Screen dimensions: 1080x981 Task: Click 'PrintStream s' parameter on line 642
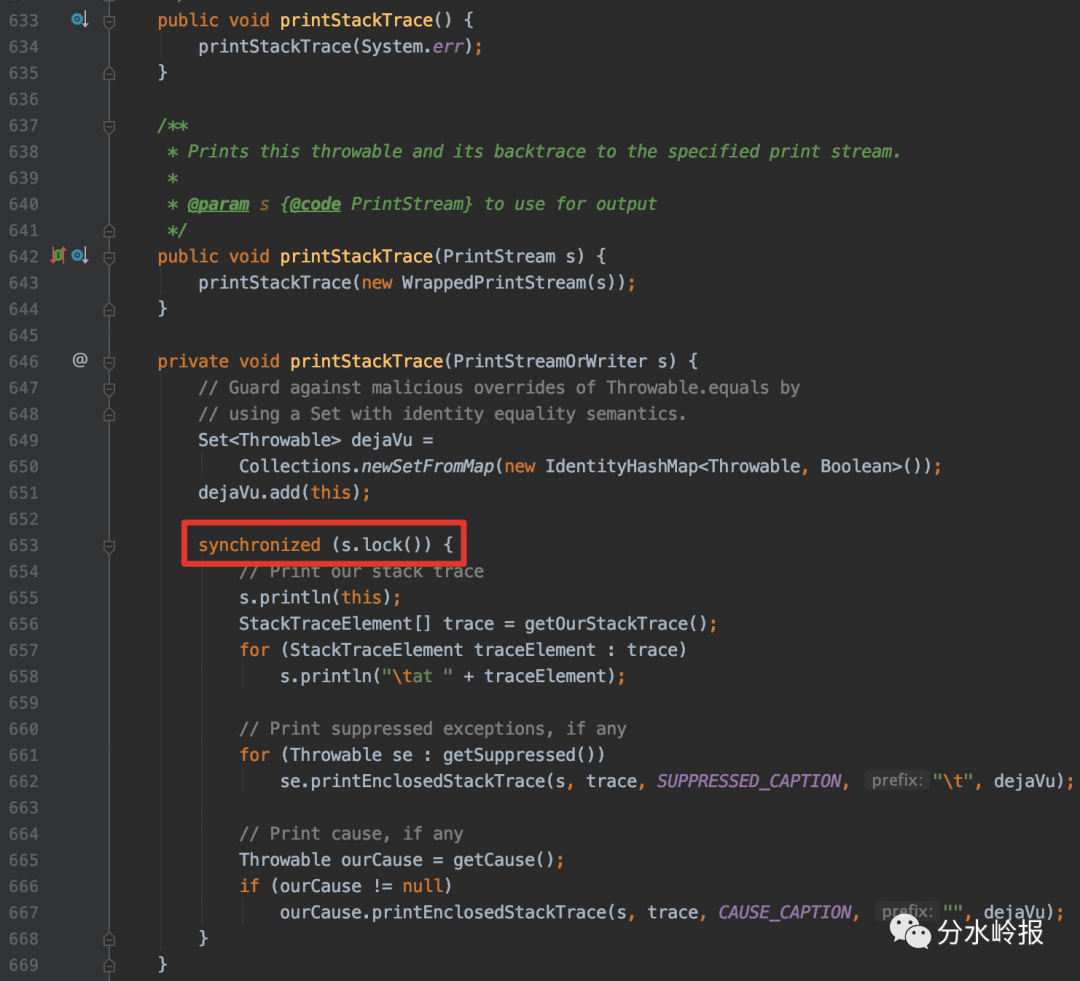[x=509, y=256]
